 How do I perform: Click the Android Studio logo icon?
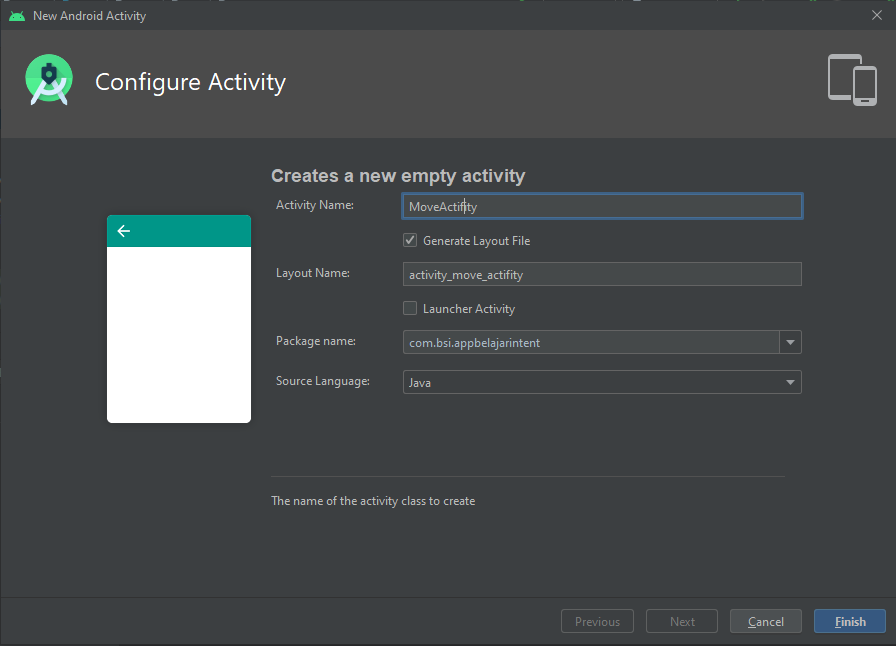point(49,80)
